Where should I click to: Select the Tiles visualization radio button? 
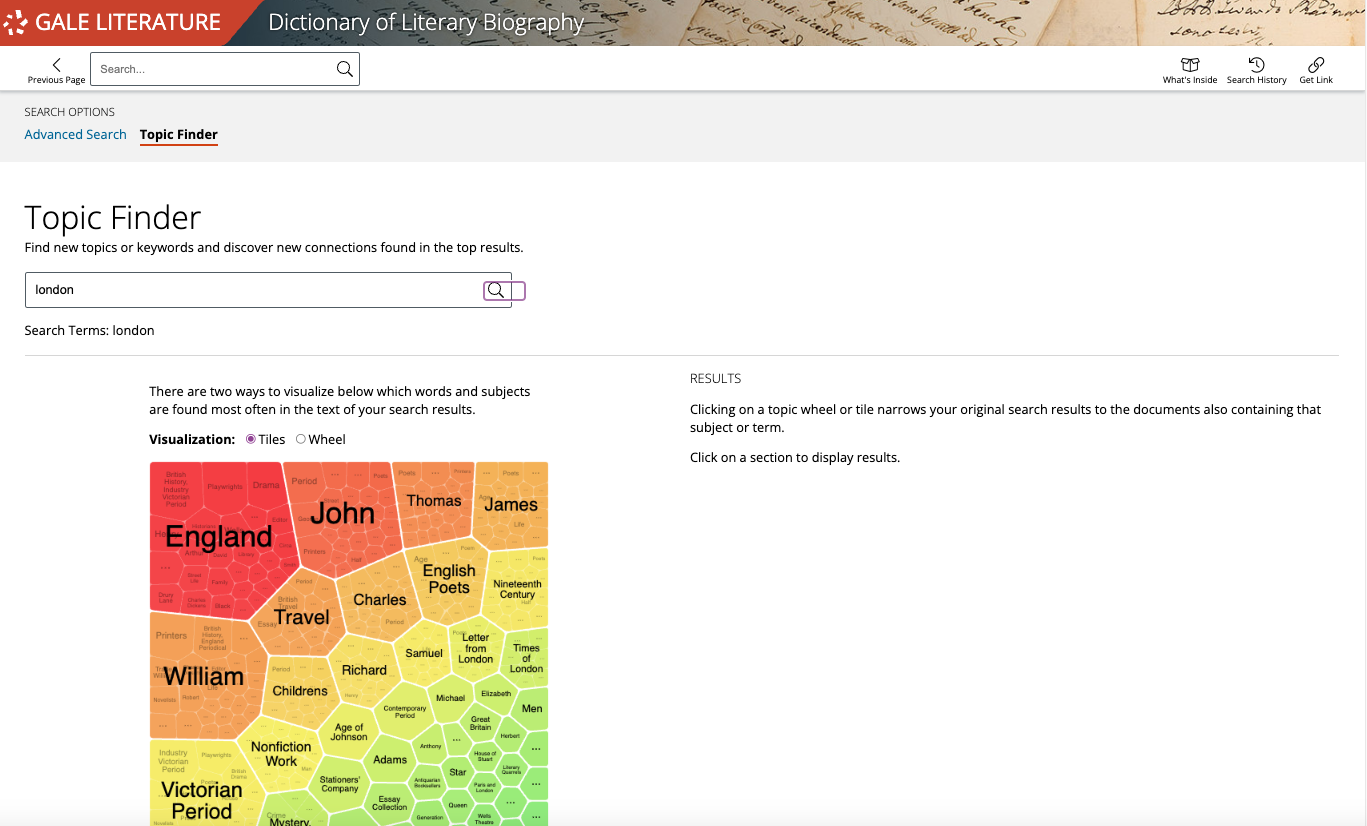pos(251,439)
